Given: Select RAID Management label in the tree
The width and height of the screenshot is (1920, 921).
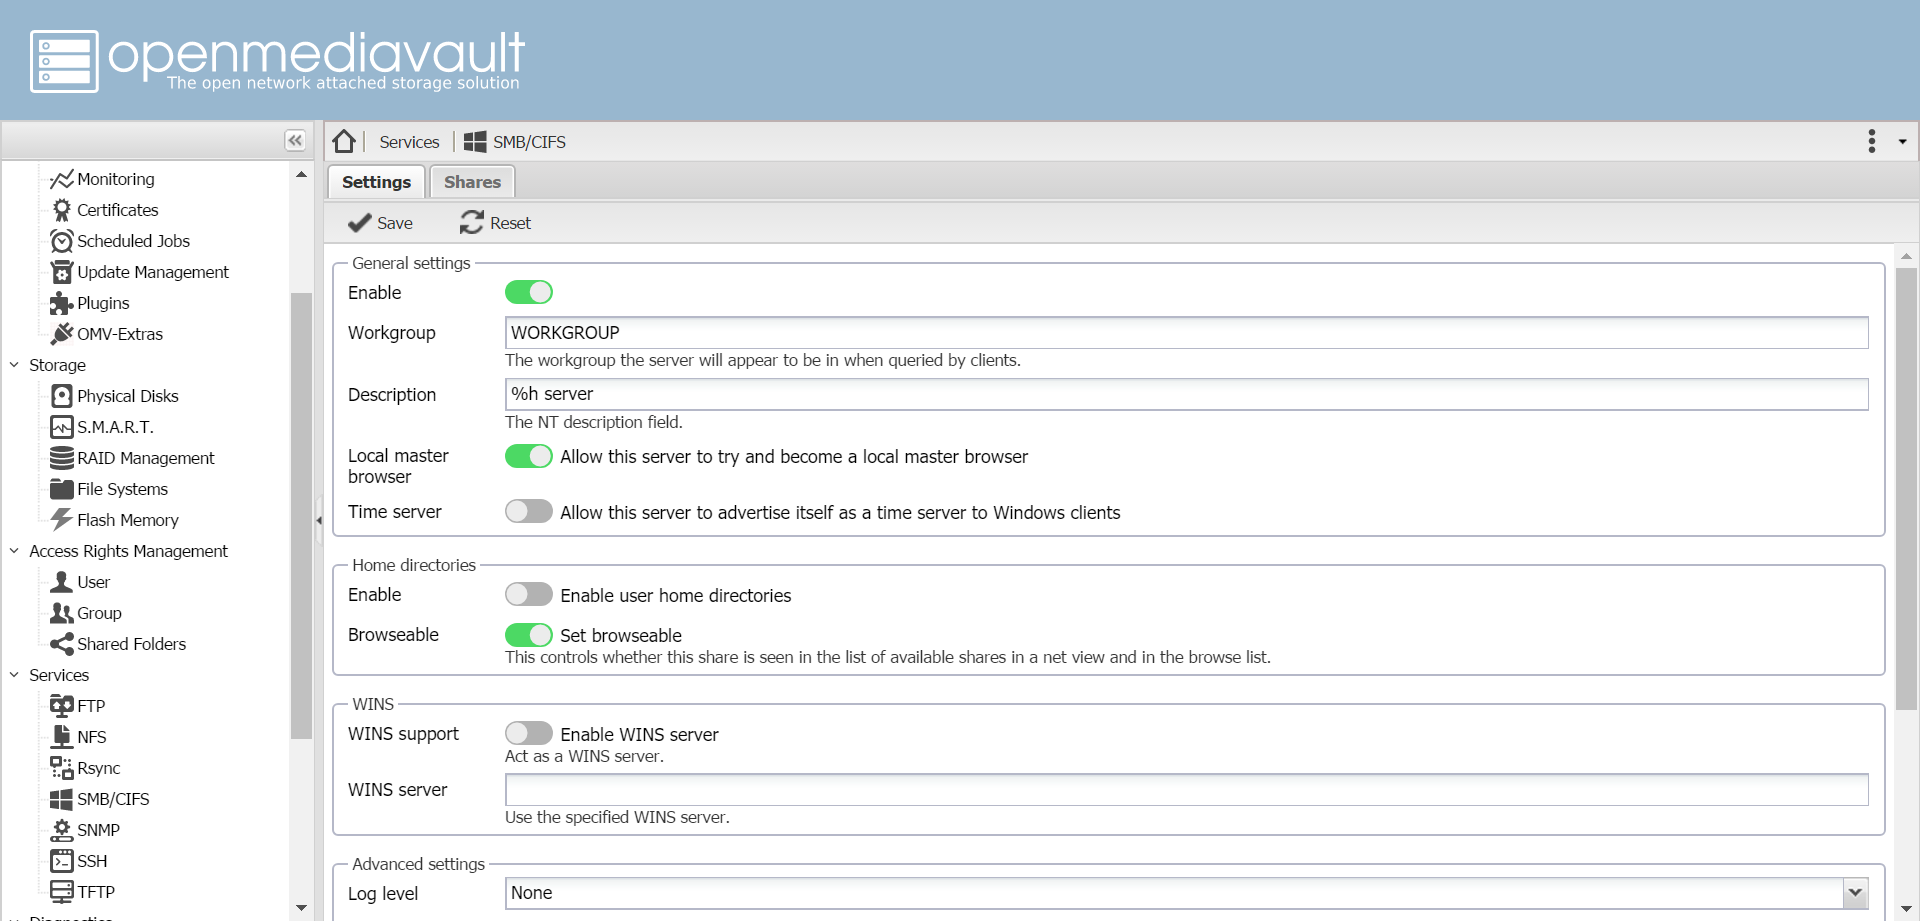Looking at the screenshot, I should coord(146,458).
